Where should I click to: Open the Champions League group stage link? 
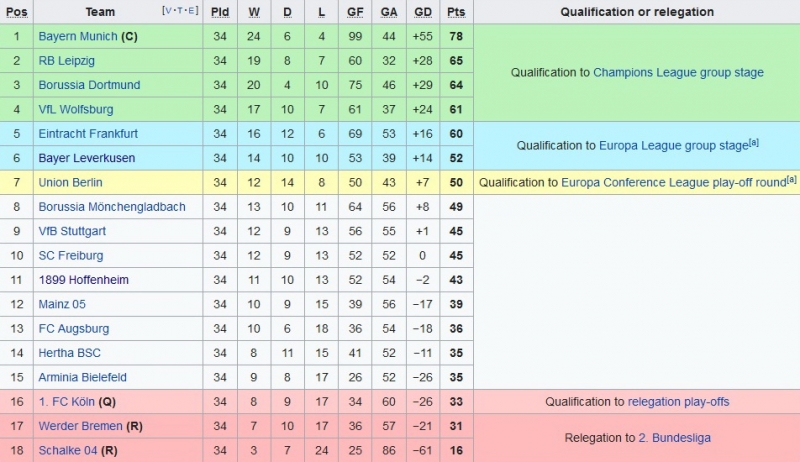pos(678,73)
